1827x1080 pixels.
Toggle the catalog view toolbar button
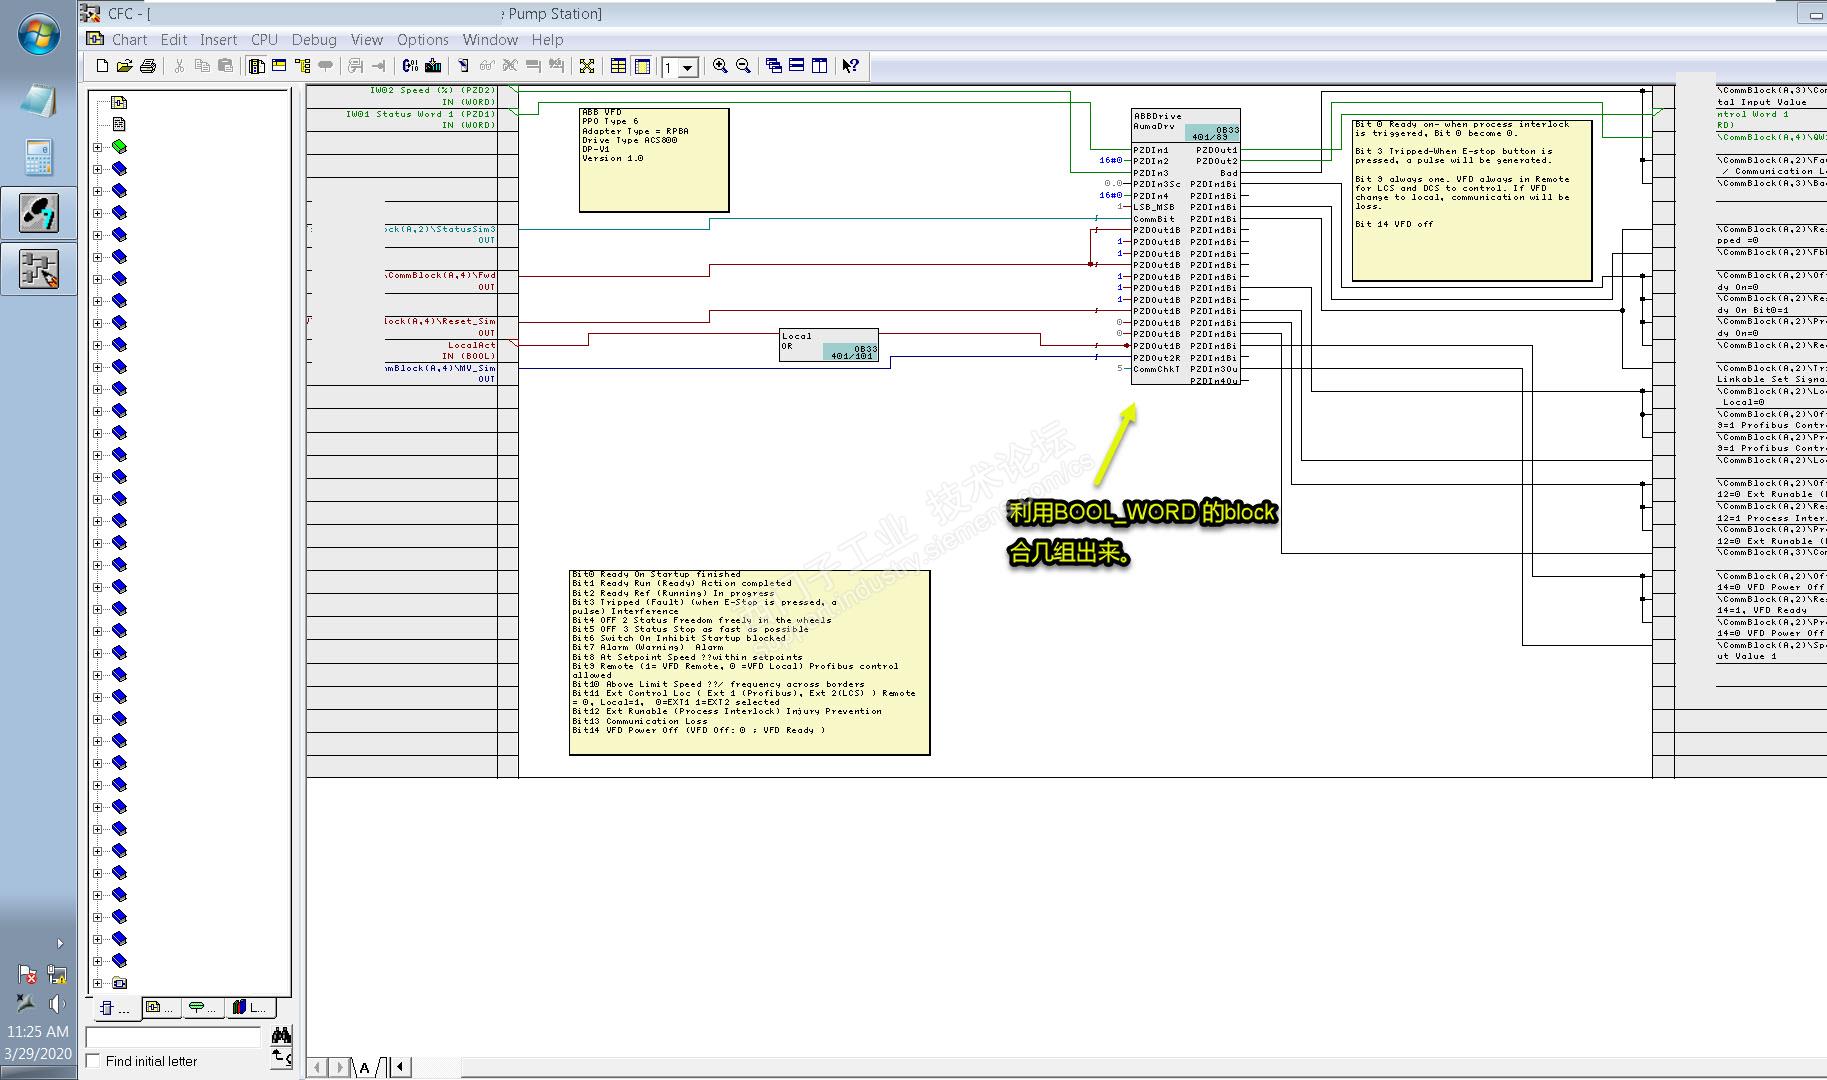pyautogui.click(x=257, y=66)
